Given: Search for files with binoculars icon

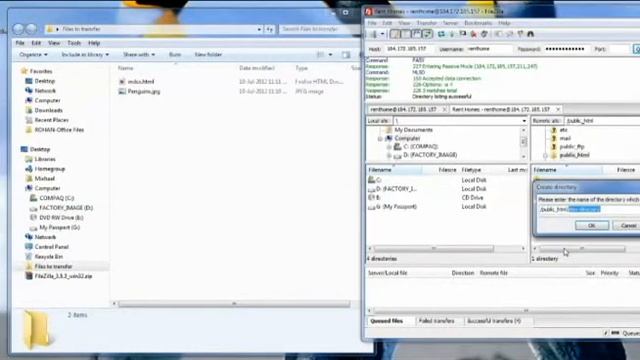Looking at the screenshot, I should 531,34.
